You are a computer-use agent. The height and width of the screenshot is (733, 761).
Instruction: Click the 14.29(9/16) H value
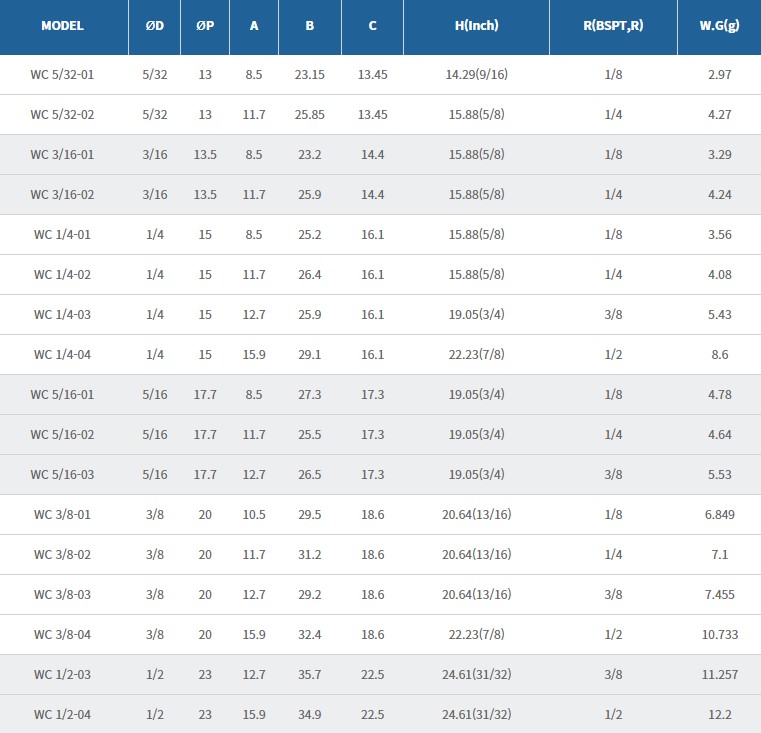[x=476, y=74]
